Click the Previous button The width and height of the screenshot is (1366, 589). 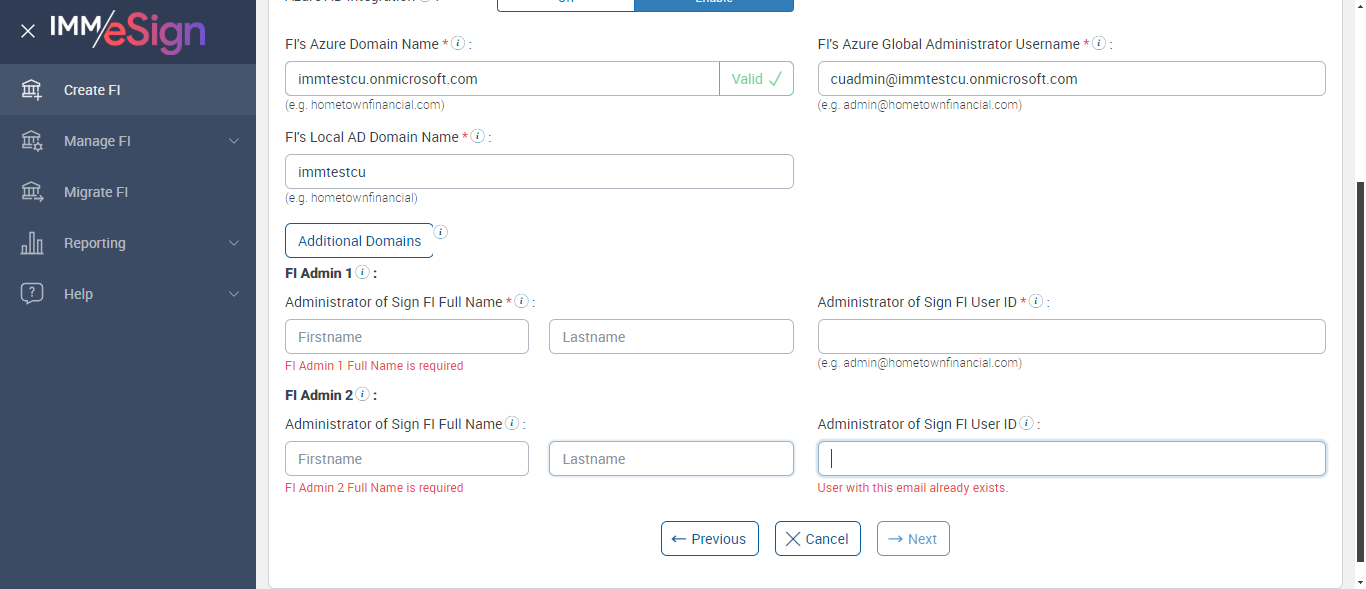(x=709, y=538)
